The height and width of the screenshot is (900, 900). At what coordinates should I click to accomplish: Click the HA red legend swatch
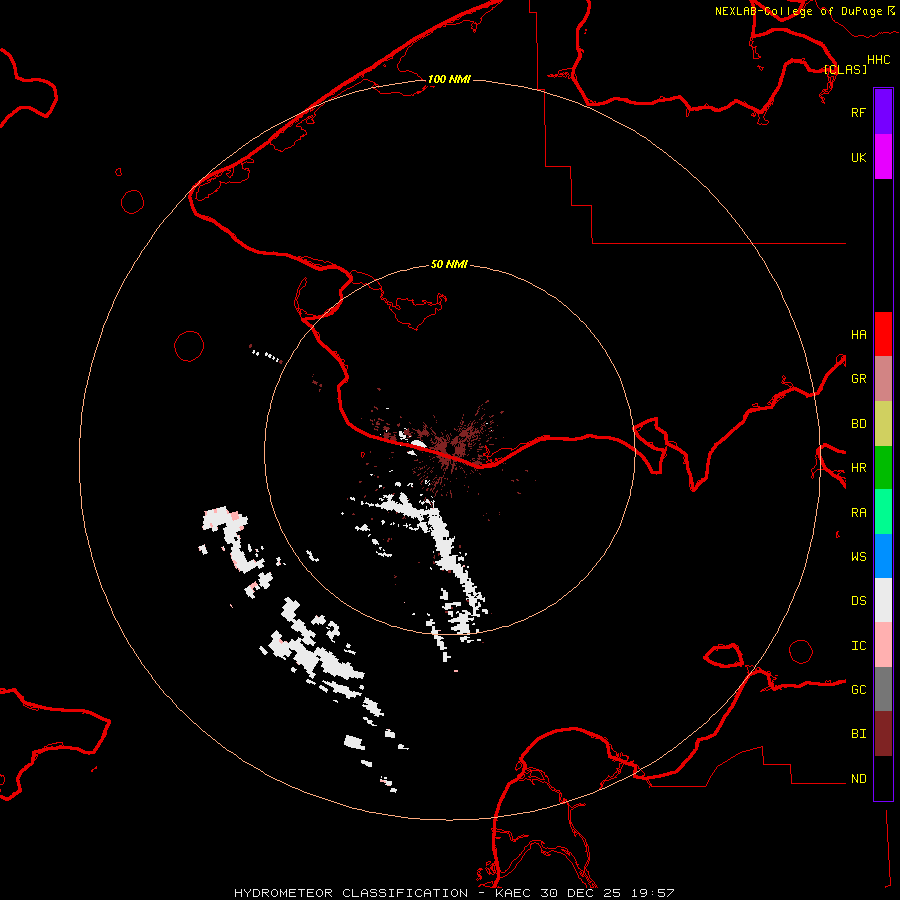(x=883, y=334)
